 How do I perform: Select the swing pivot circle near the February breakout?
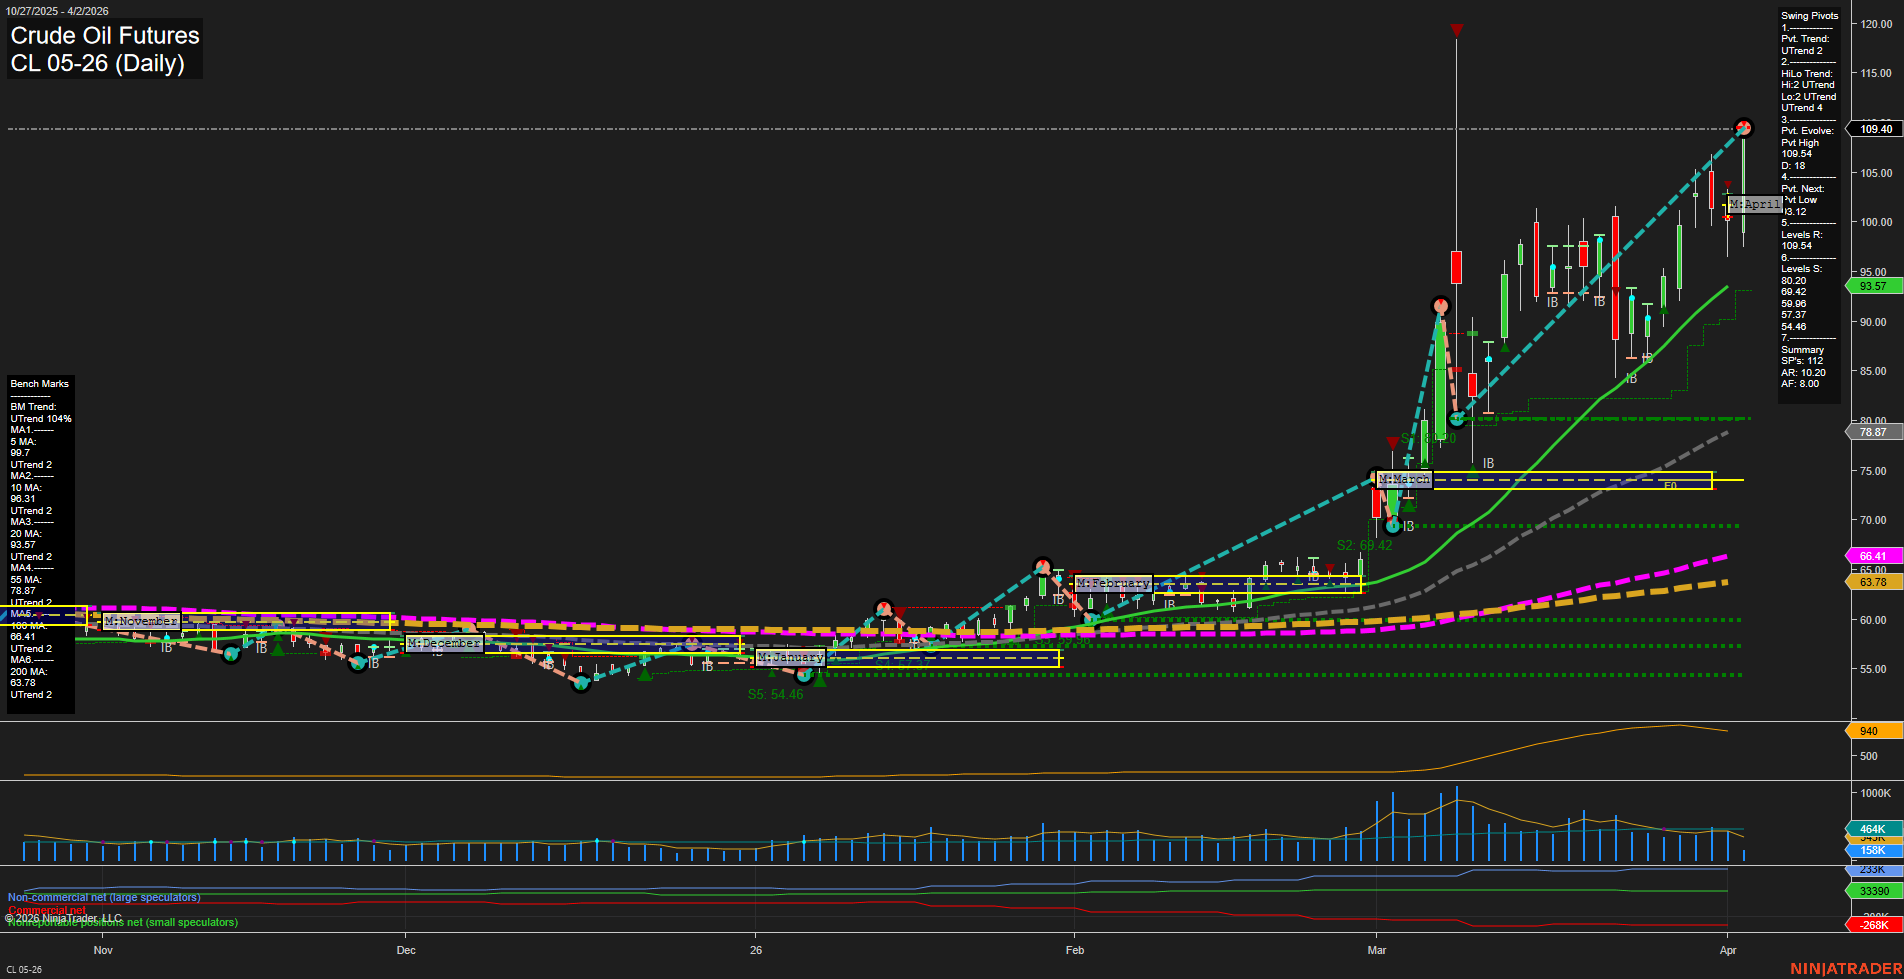pos(1042,565)
